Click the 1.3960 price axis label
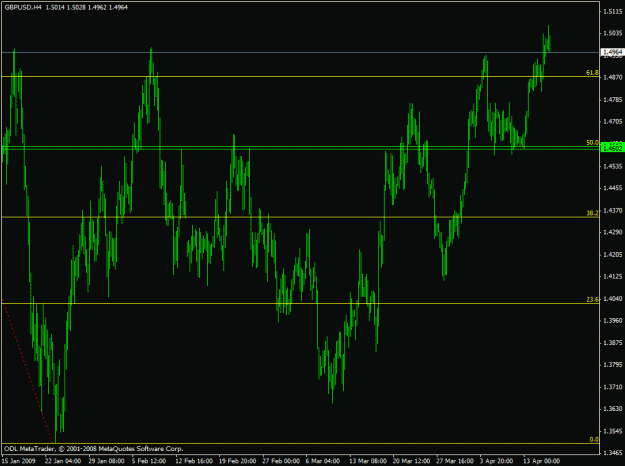Image resolution: width=625 pixels, height=466 pixels. coord(613,320)
